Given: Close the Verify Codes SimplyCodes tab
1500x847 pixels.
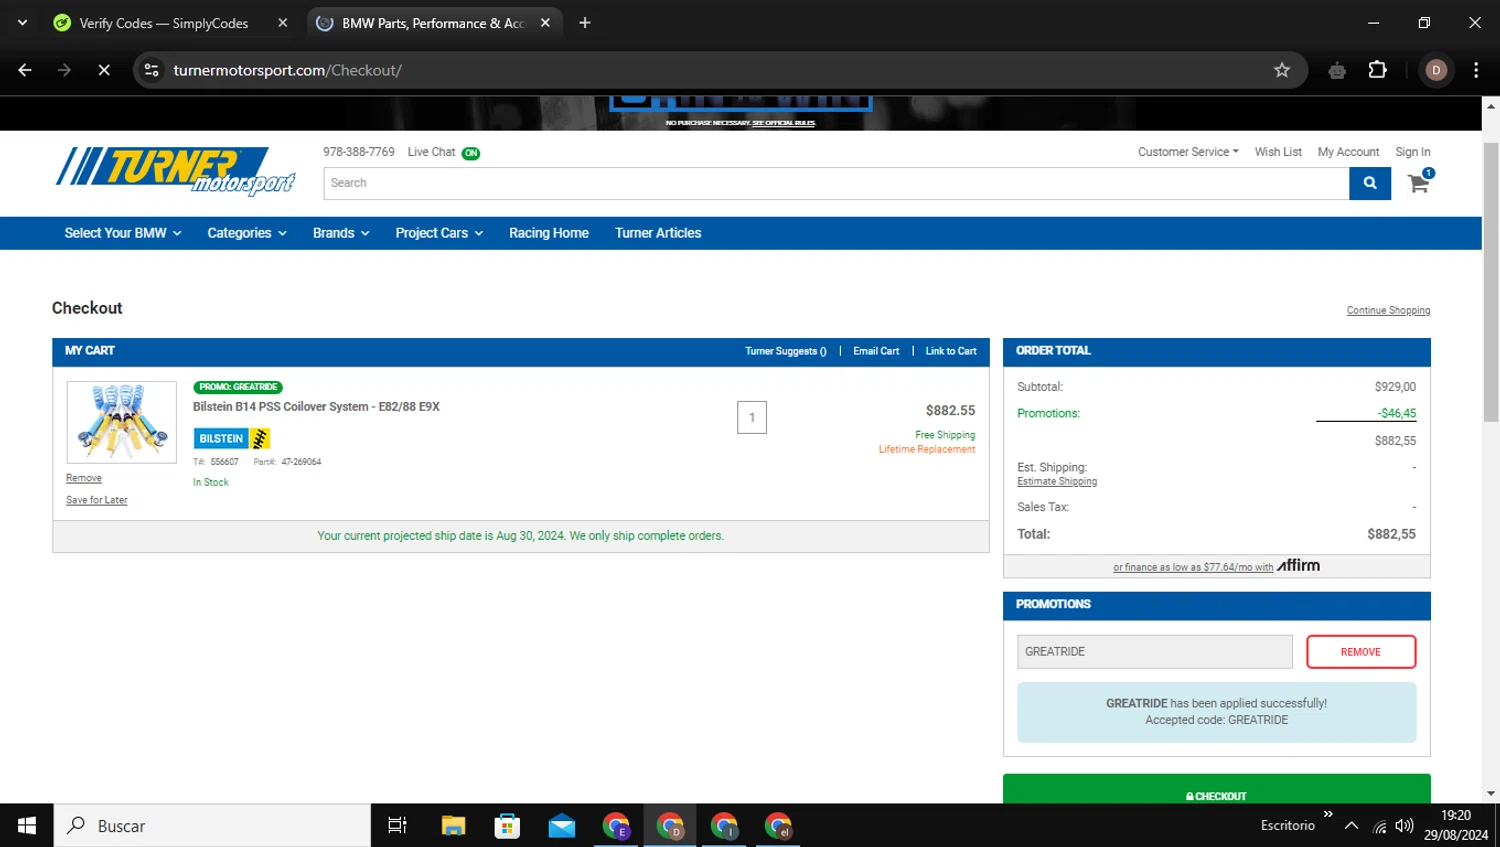Looking at the screenshot, I should [x=283, y=23].
